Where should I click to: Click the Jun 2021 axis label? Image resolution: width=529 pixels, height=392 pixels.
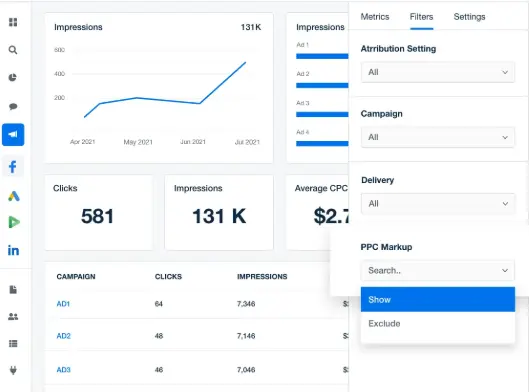pos(193,142)
